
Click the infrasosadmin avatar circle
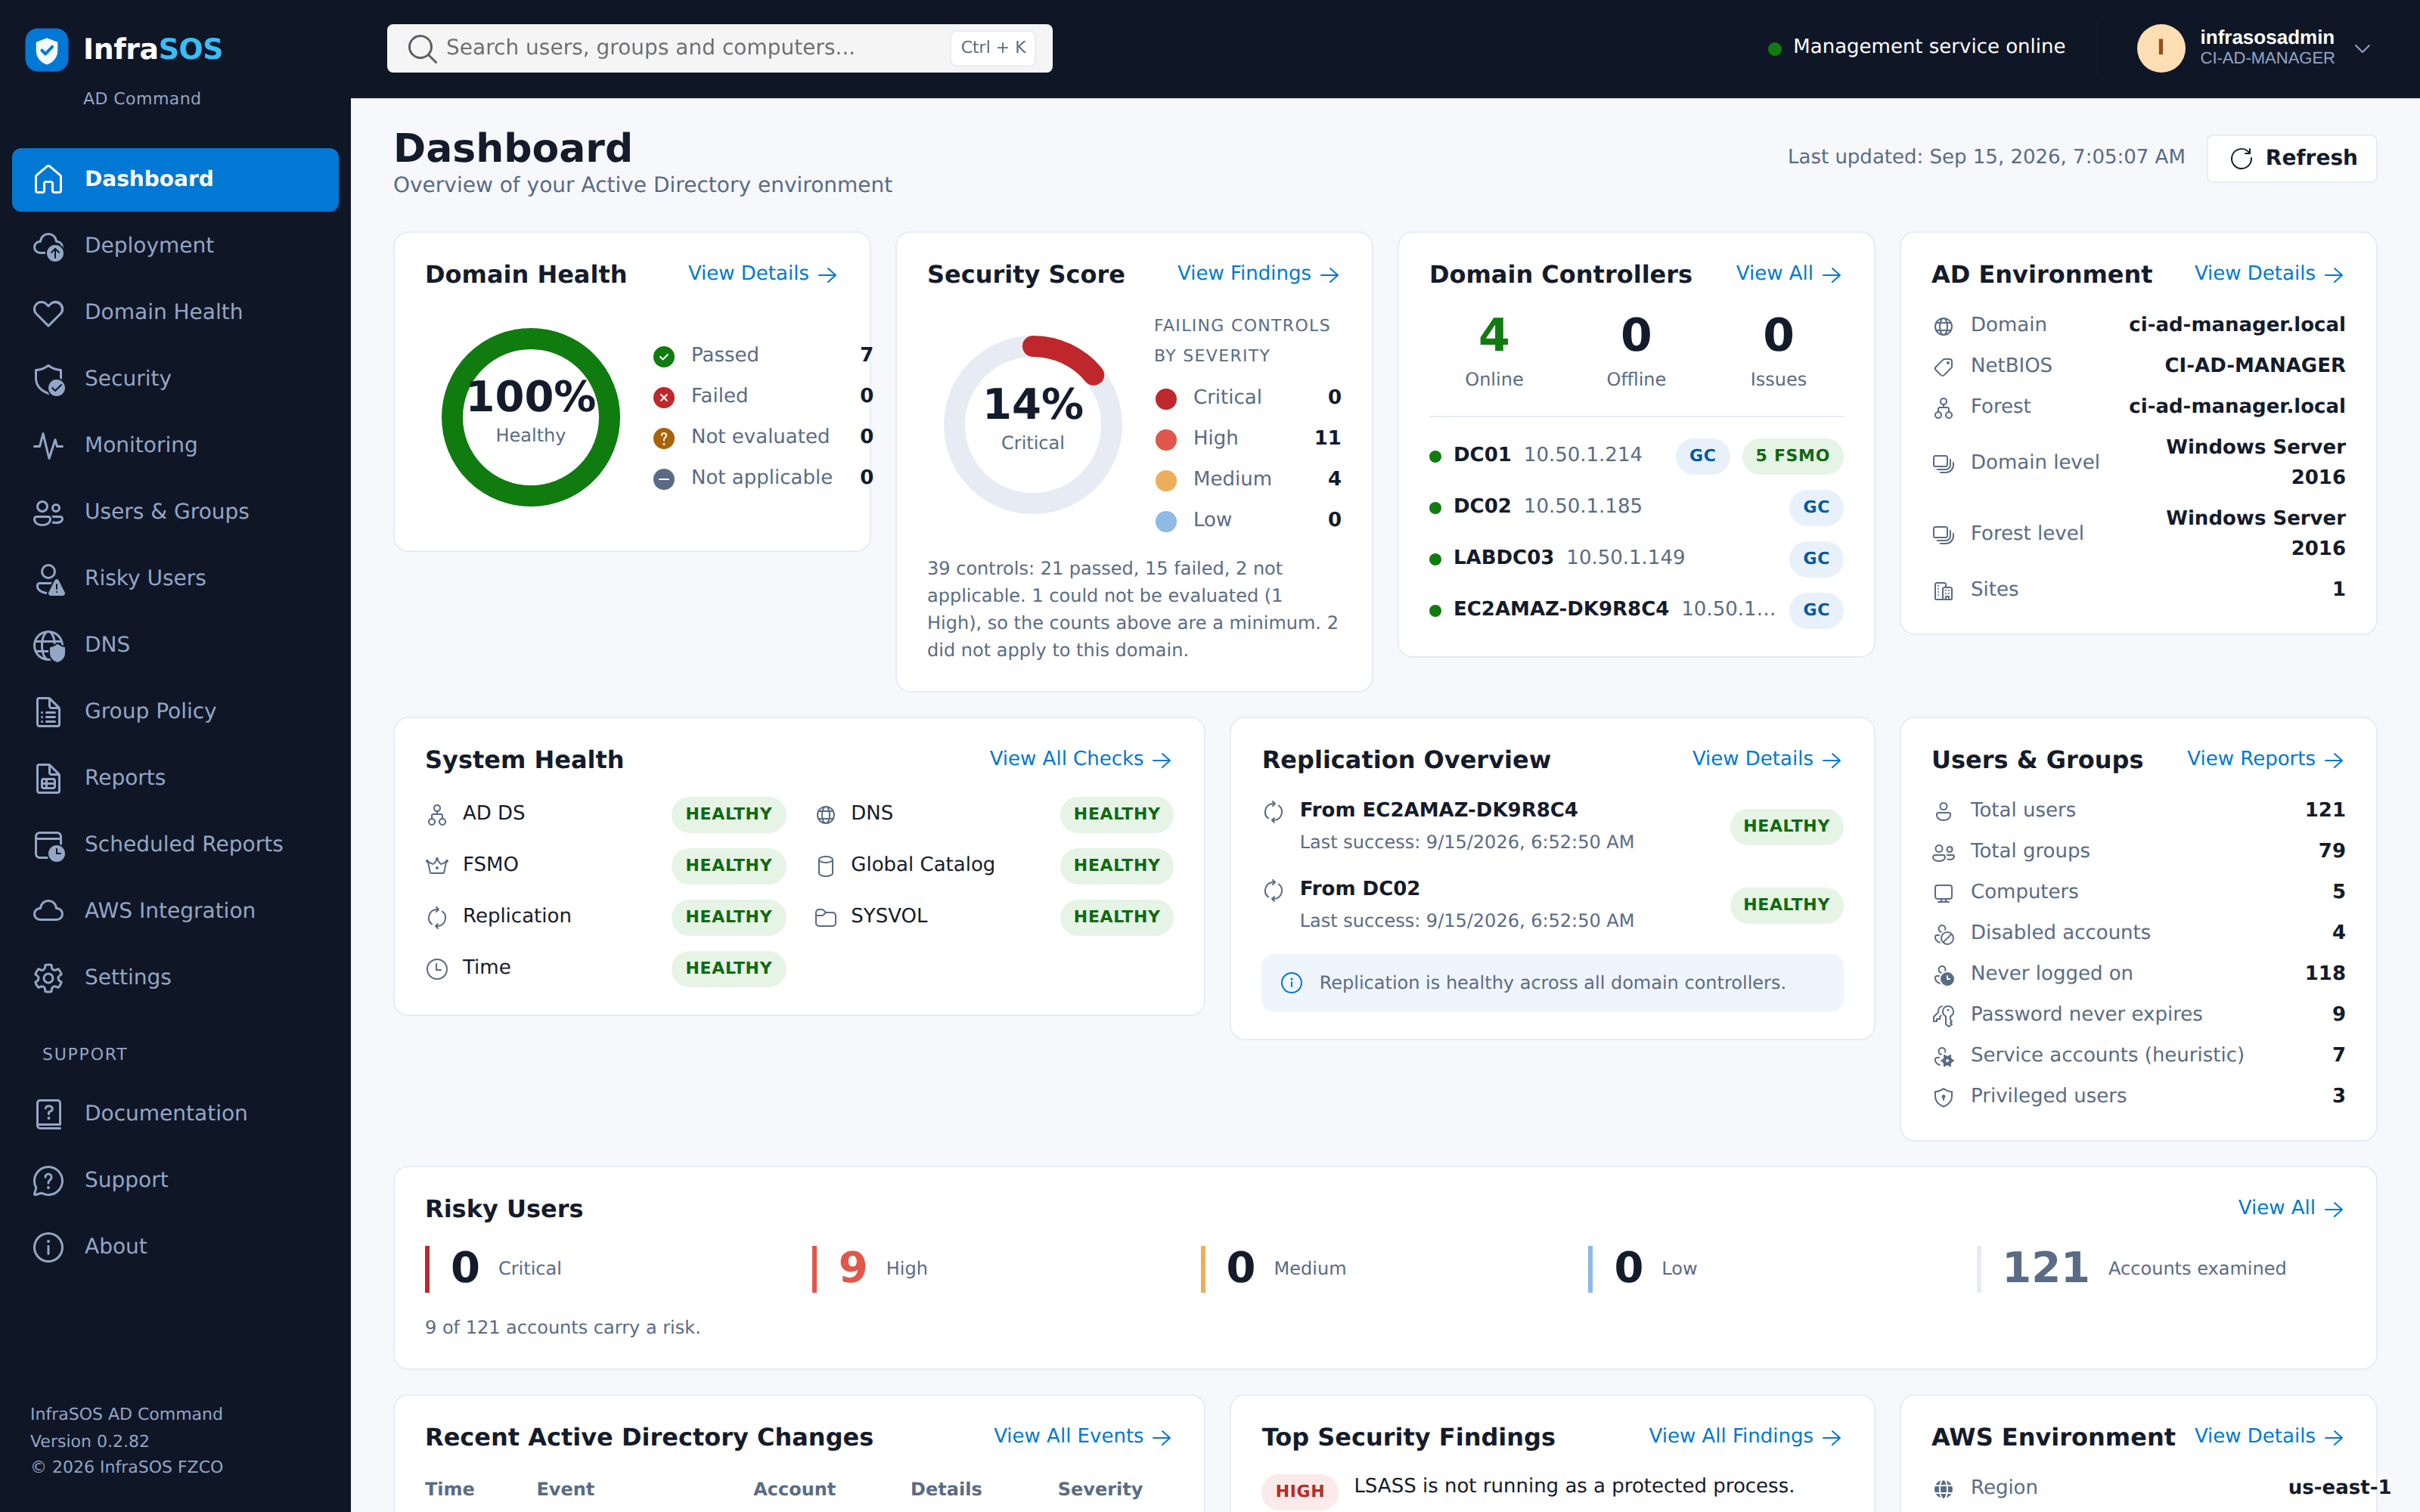pos(2161,48)
